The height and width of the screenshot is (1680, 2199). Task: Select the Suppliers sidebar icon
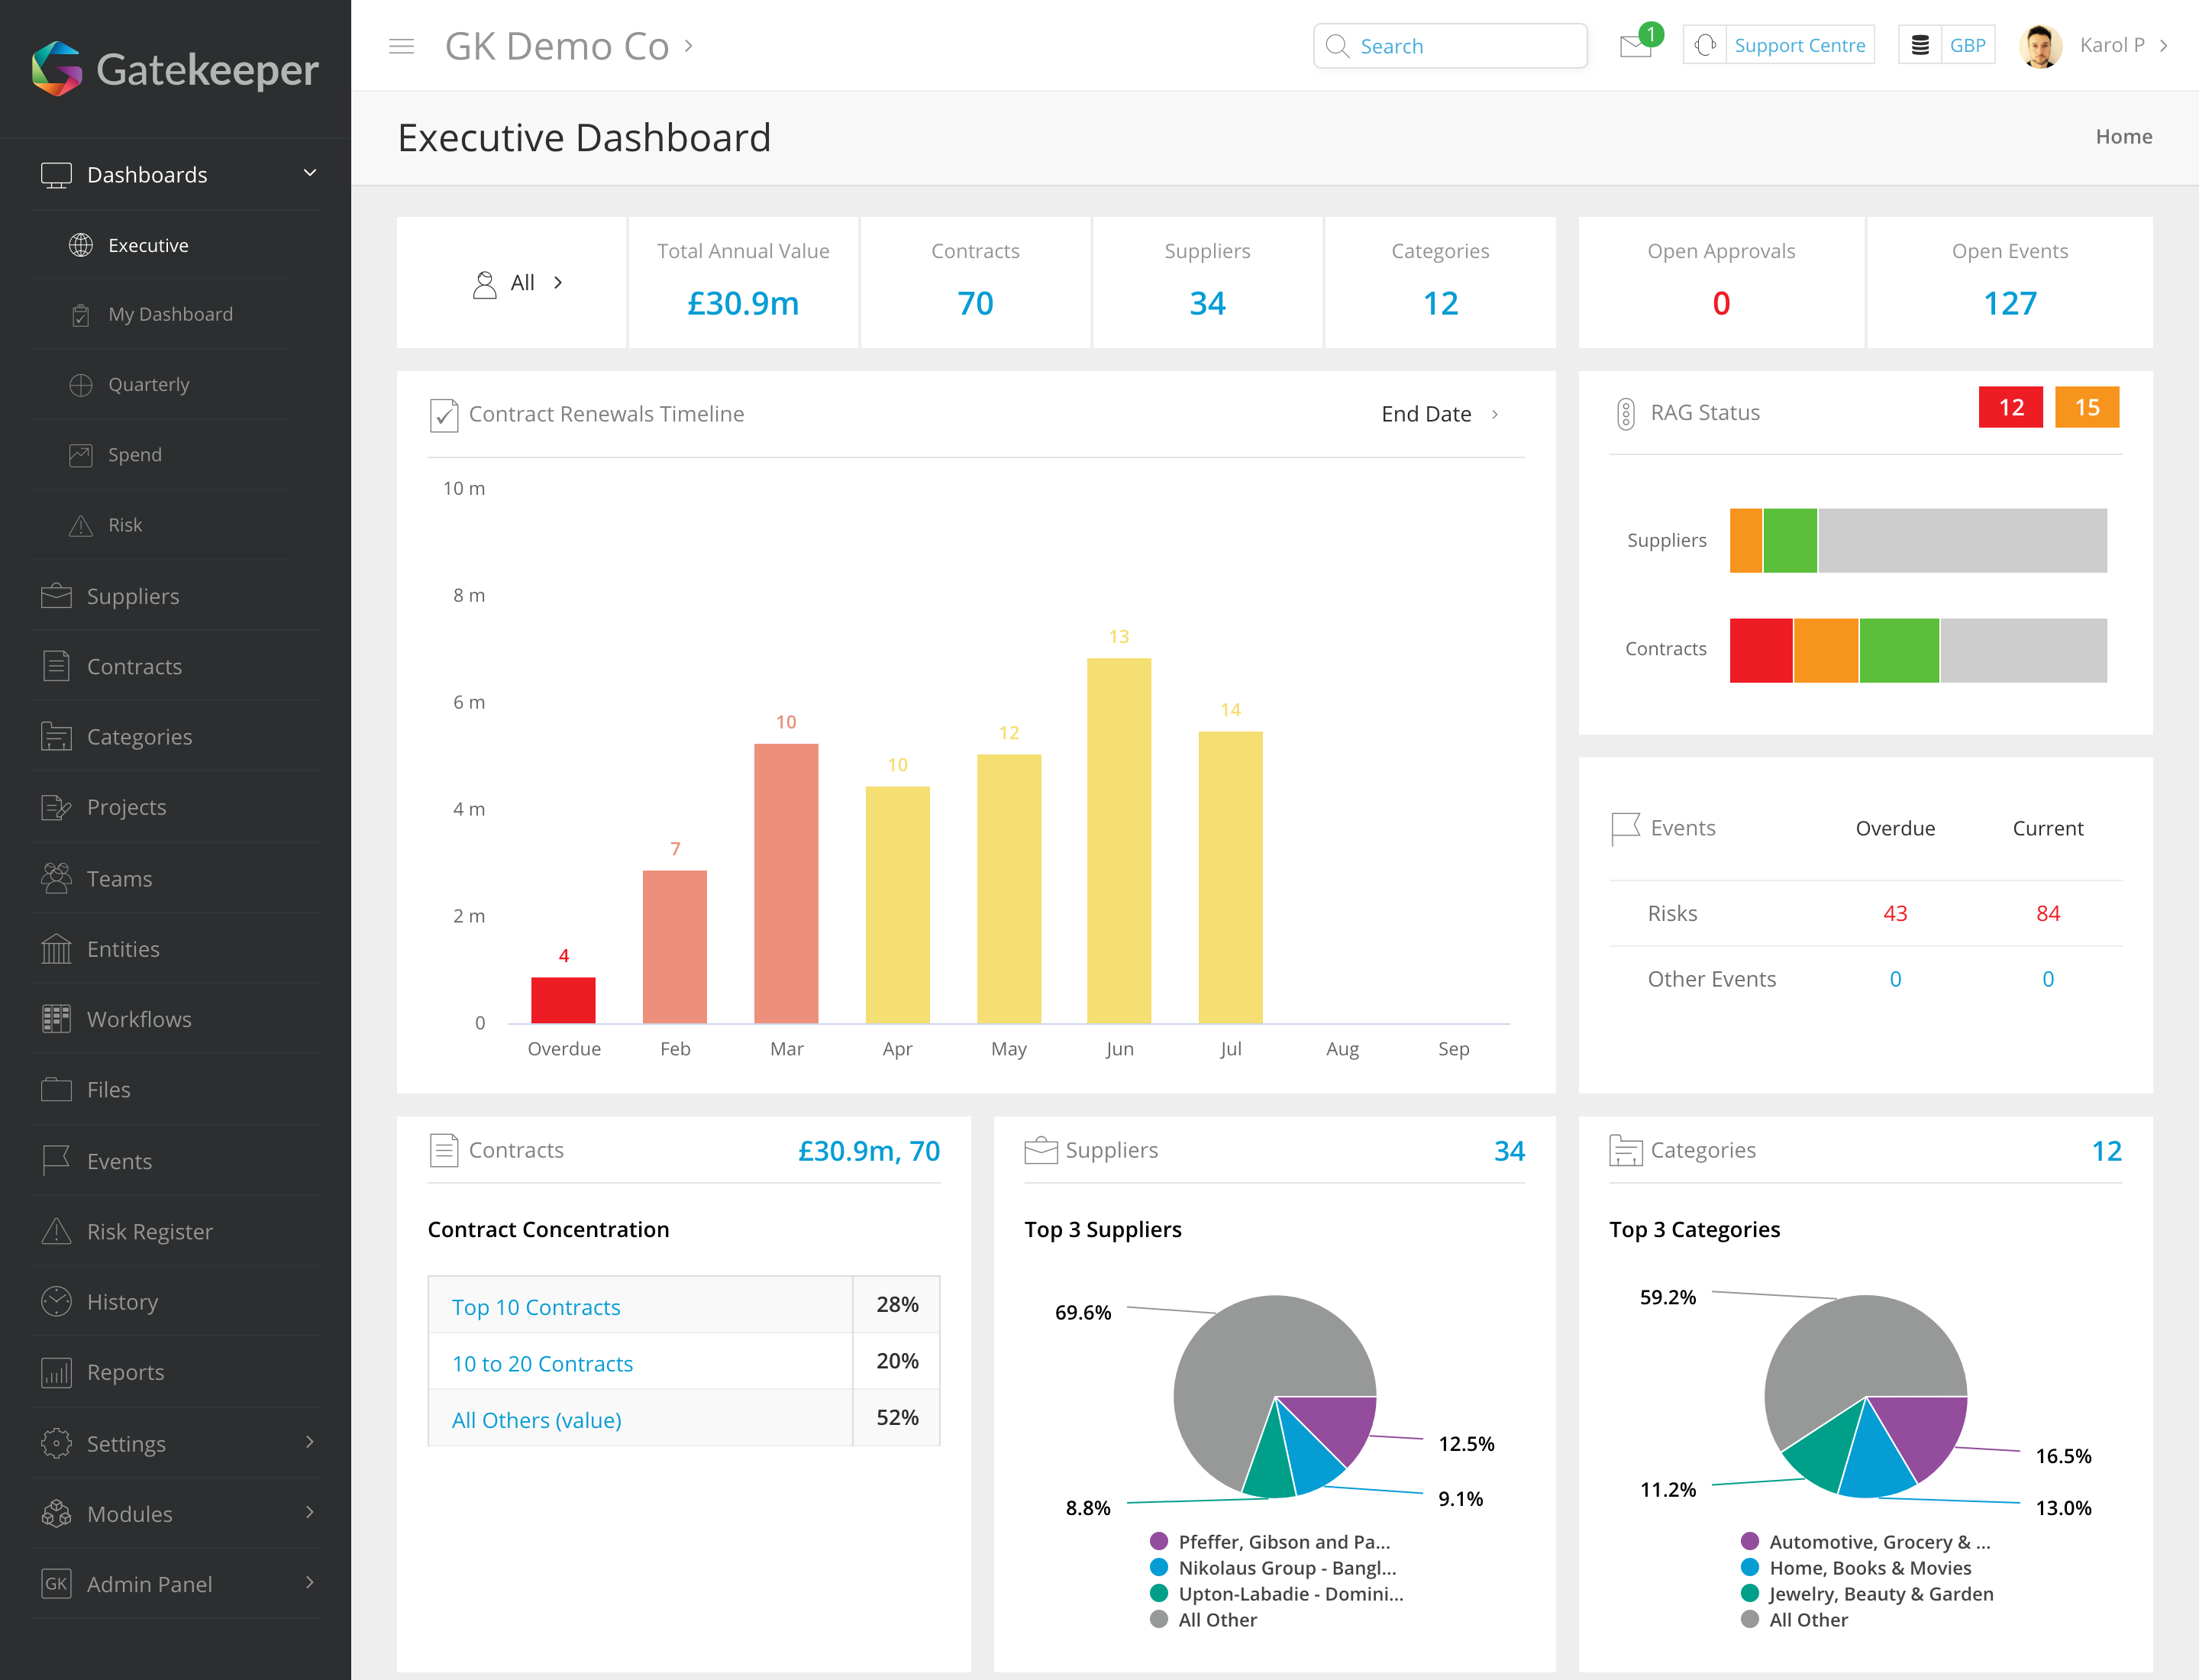pos(55,595)
